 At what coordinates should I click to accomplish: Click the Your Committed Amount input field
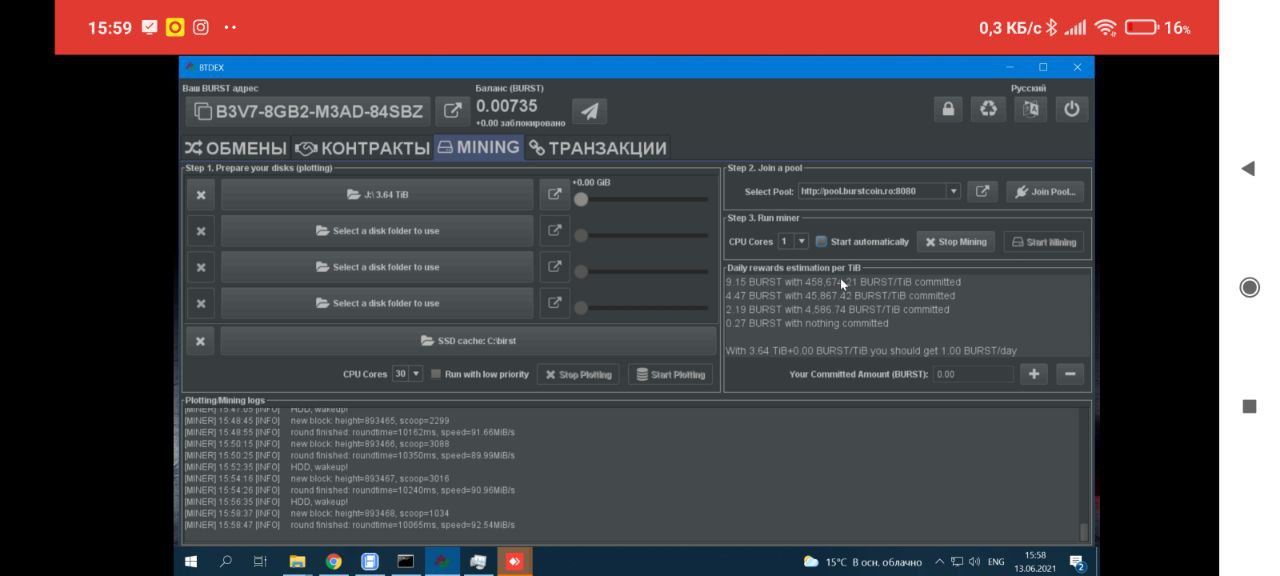[x=973, y=374]
